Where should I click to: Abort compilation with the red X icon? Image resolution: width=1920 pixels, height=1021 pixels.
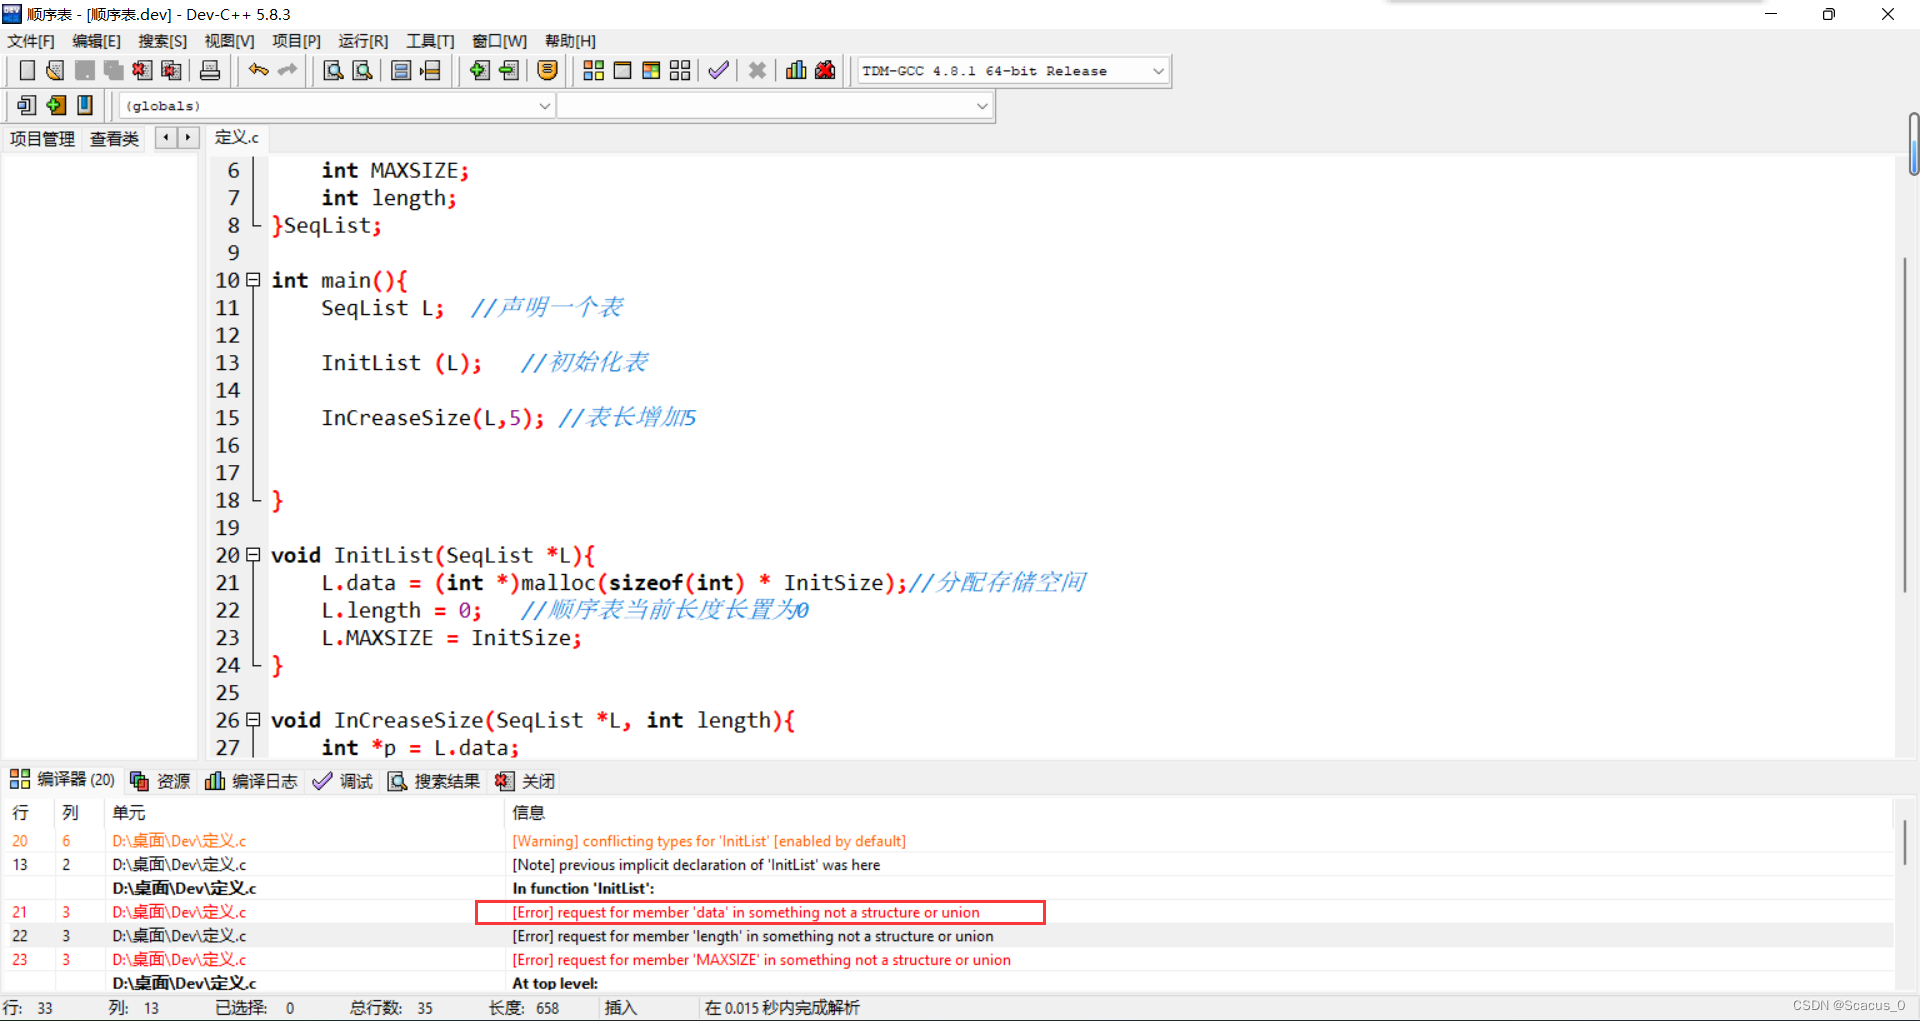coord(757,70)
